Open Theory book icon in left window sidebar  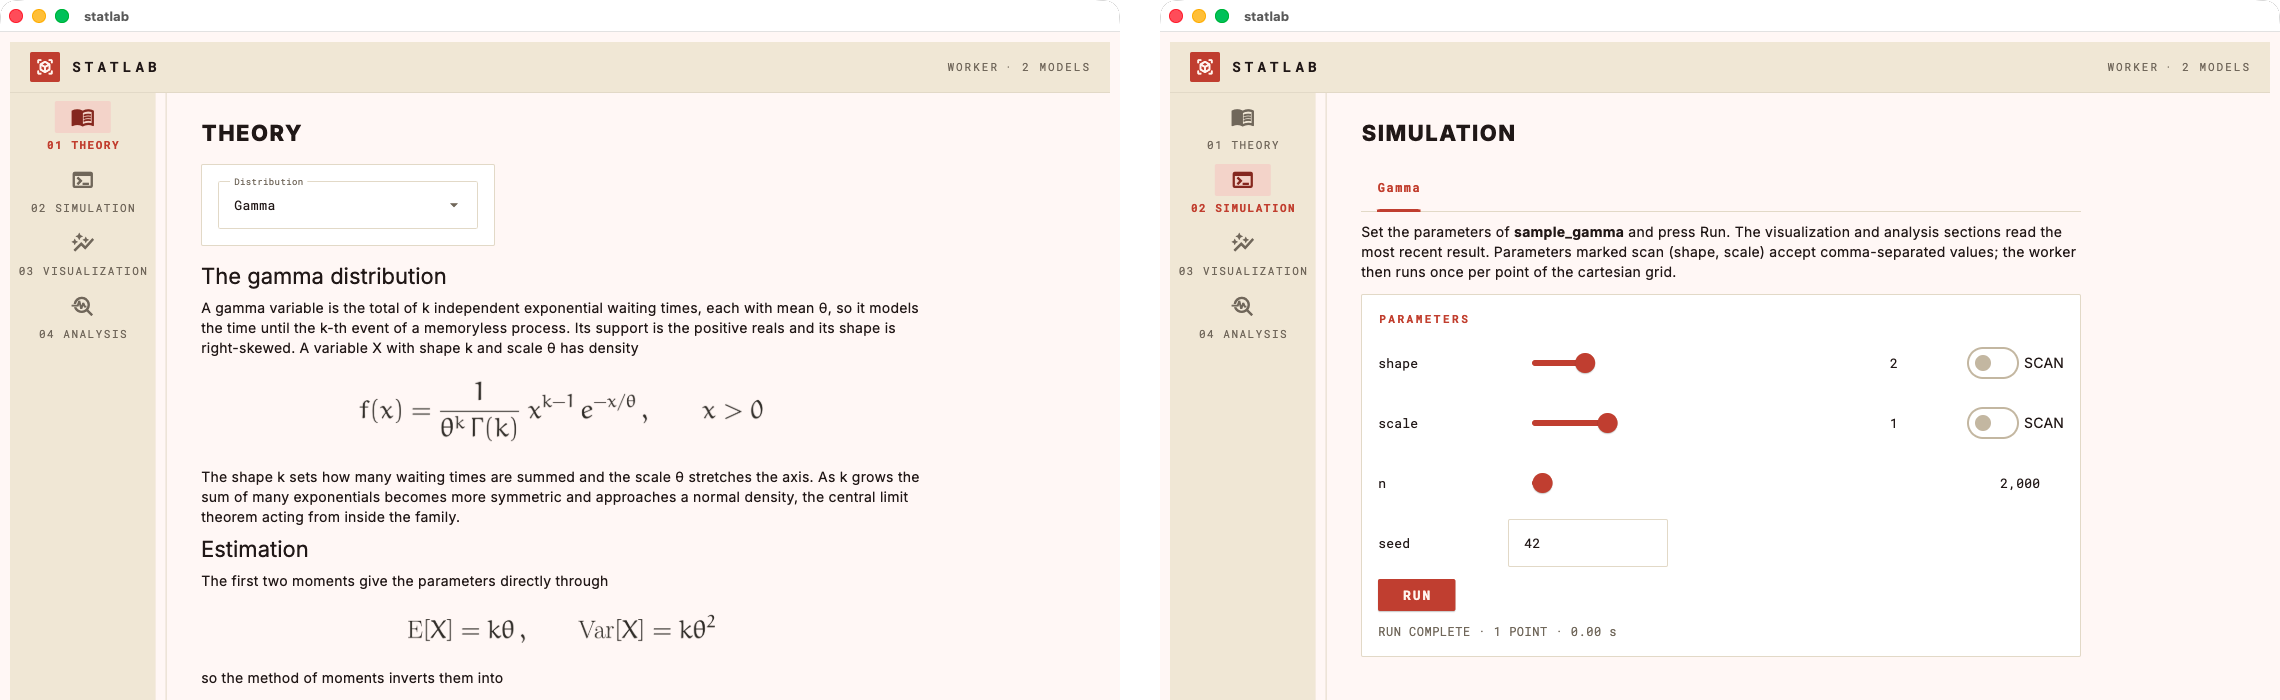(x=83, y=118)
